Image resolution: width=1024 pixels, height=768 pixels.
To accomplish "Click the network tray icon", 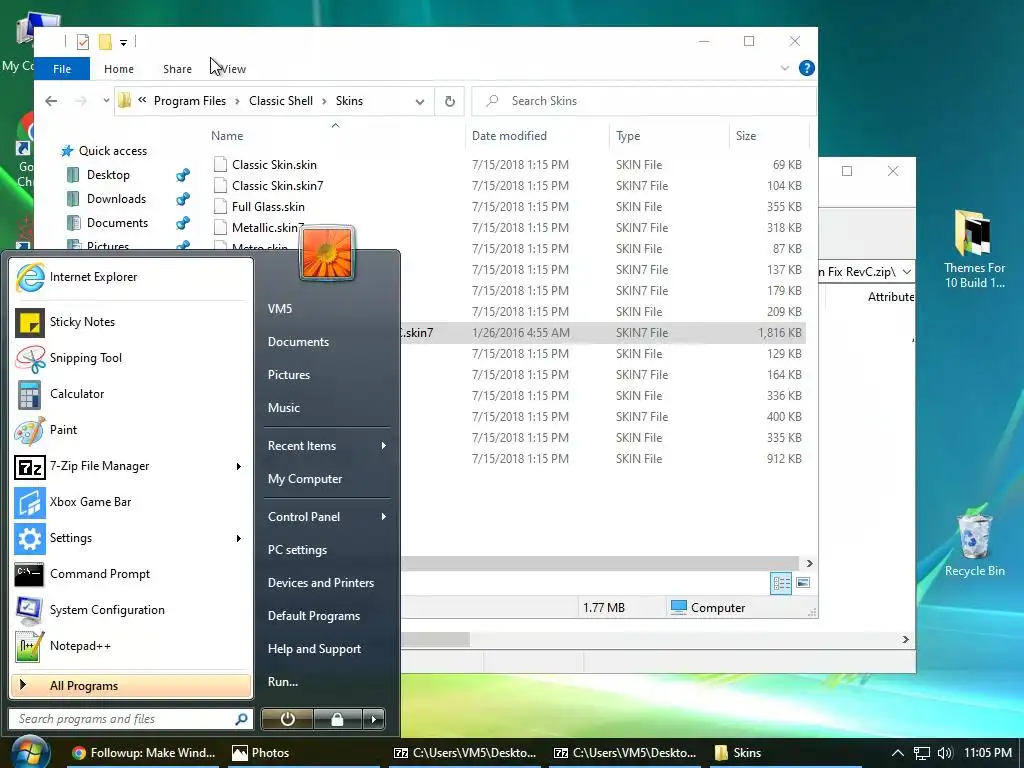I will [x=921, y=753].
